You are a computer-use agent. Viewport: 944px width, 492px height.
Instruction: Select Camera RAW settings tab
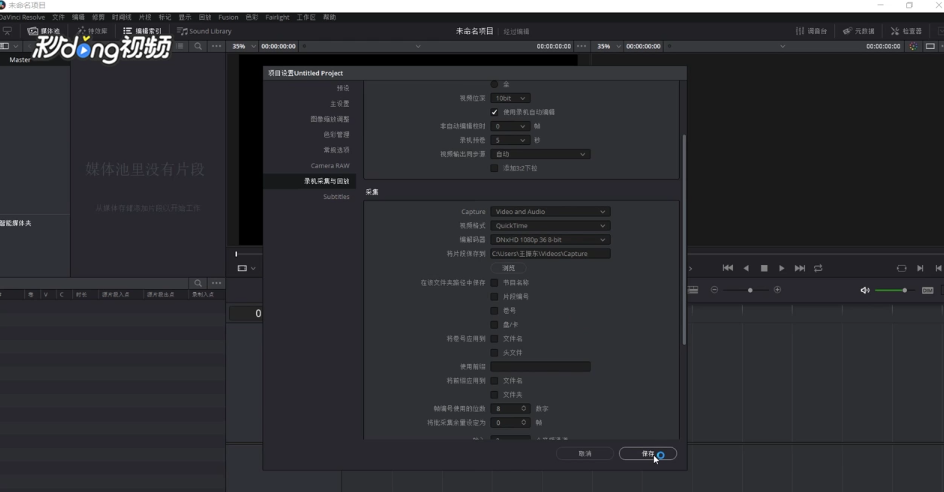click(330, 166)
